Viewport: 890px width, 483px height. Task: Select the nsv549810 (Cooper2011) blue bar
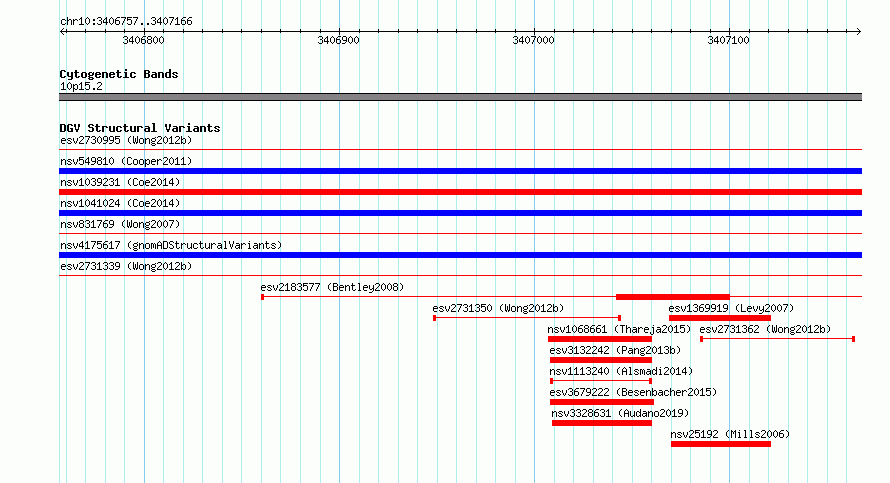(460, 171)
